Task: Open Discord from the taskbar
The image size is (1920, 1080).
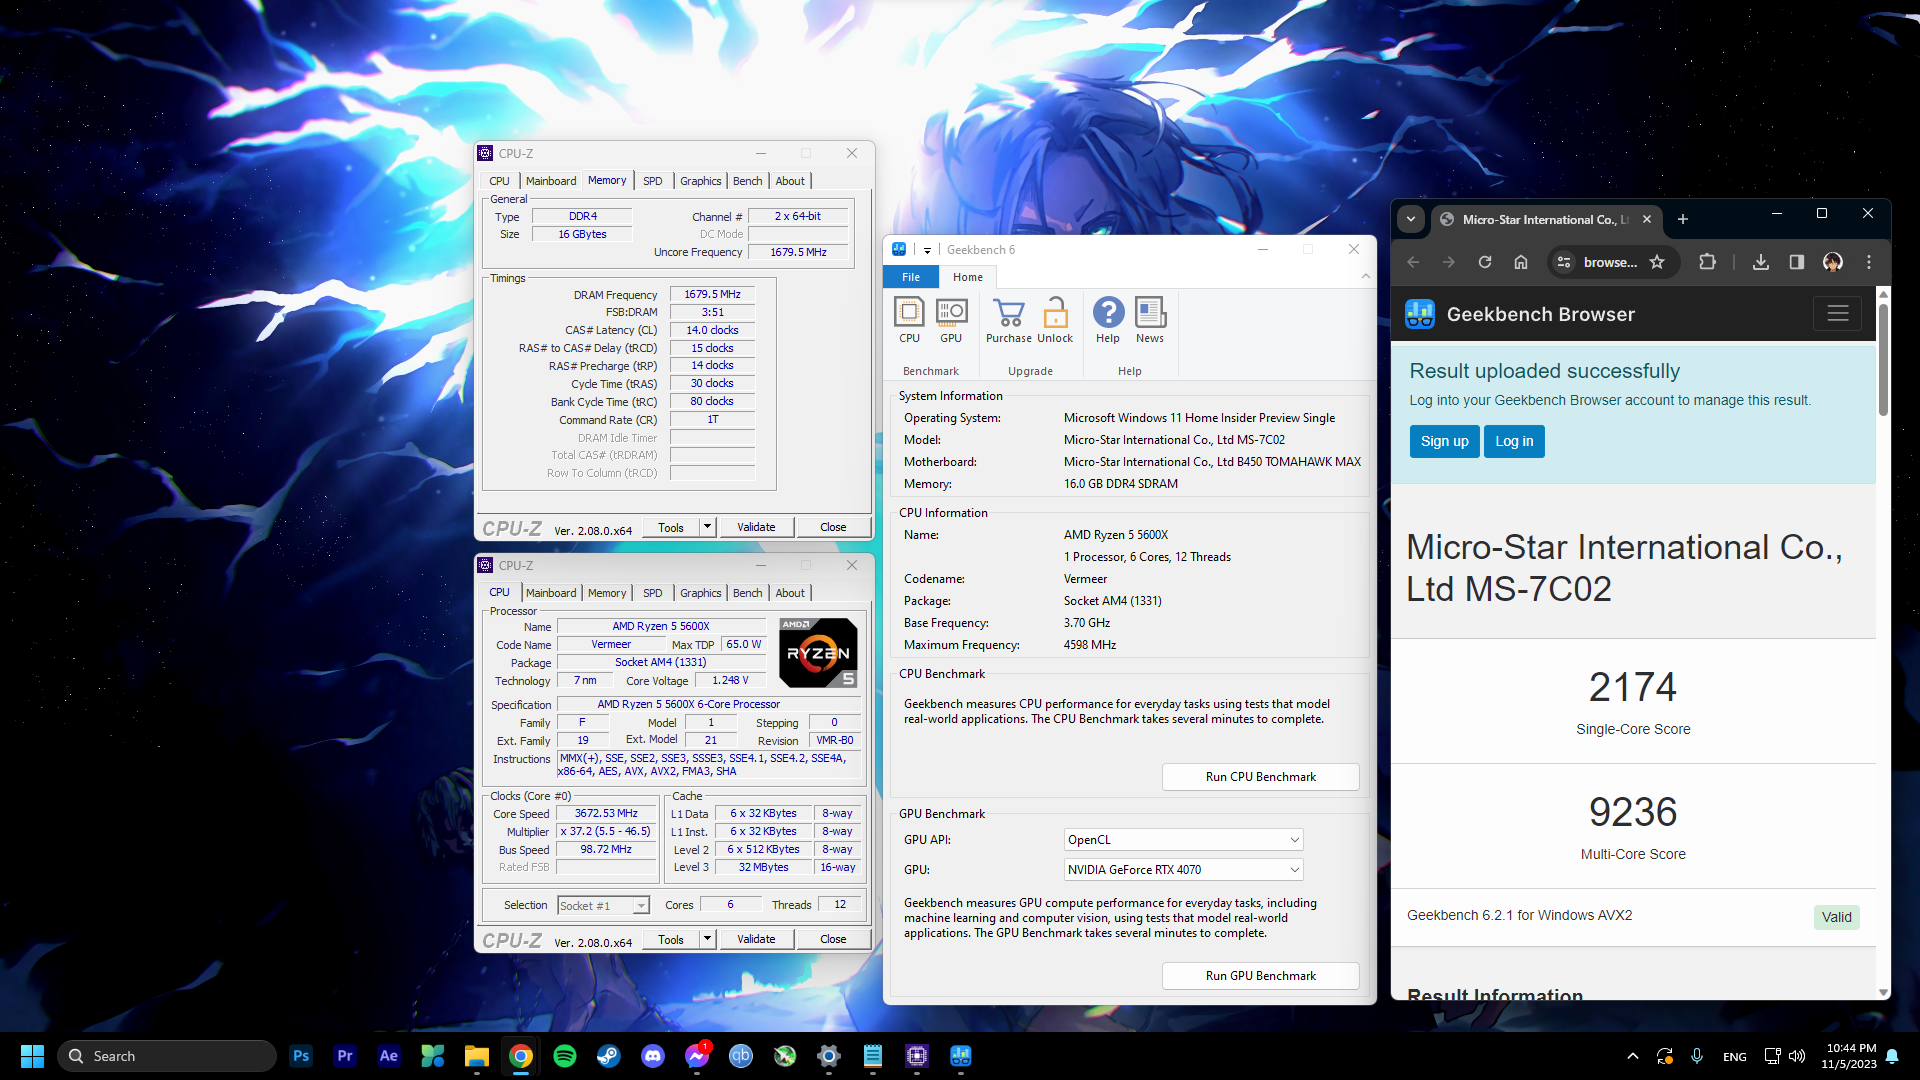Action: 653,1056
